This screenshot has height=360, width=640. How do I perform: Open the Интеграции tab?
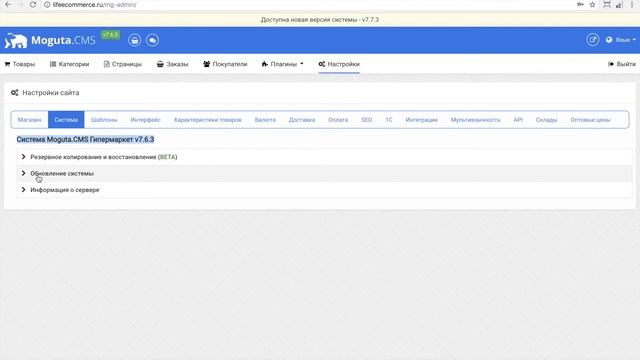(x=422, y=120)
